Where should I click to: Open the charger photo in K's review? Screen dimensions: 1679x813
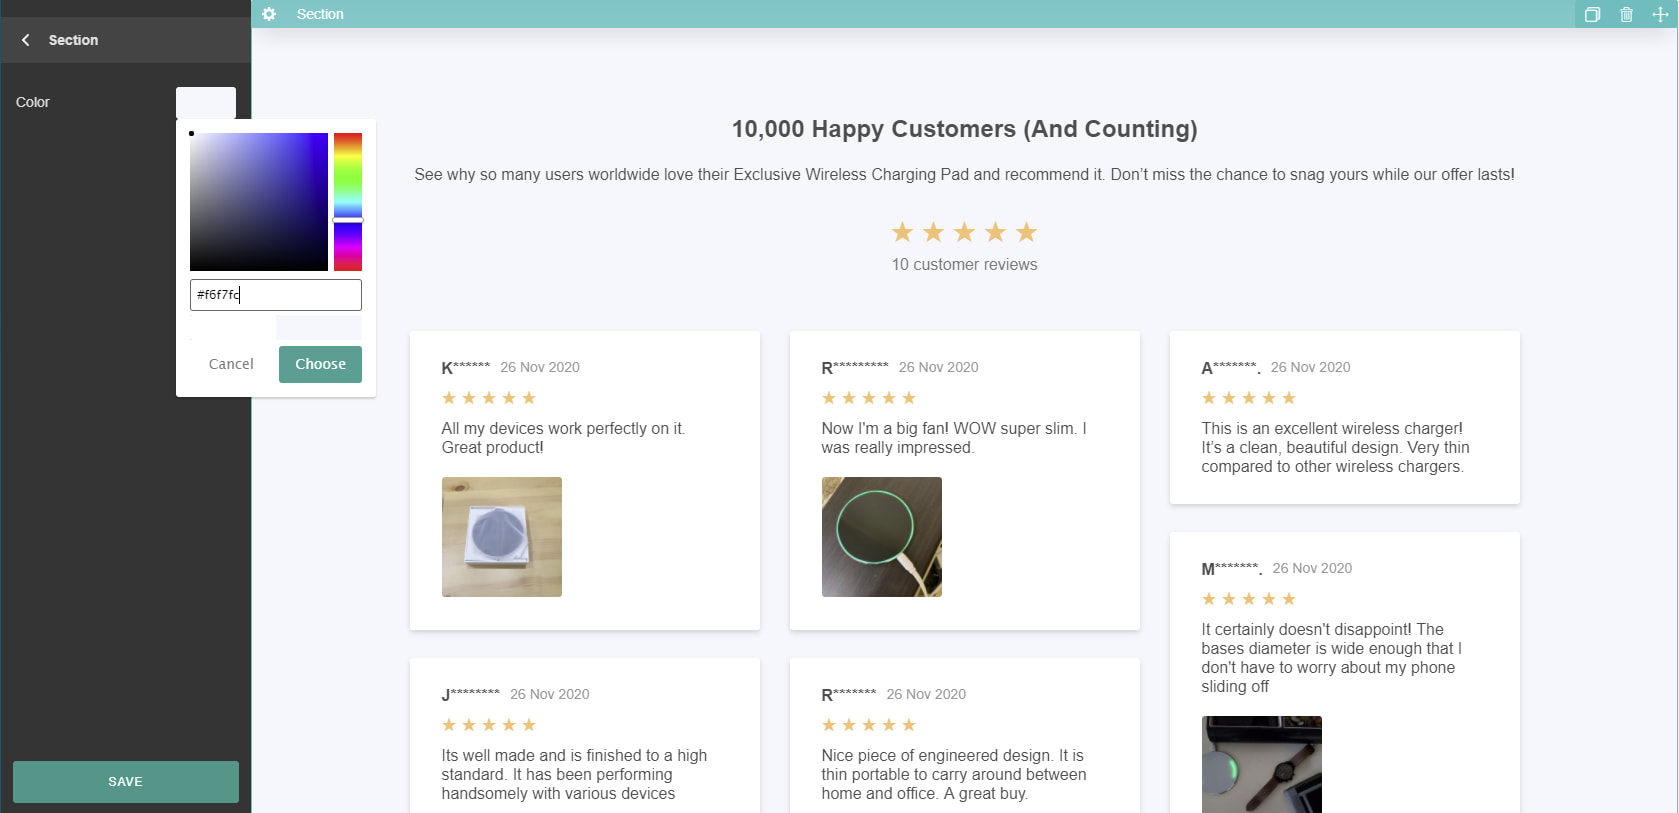point(501,537)
